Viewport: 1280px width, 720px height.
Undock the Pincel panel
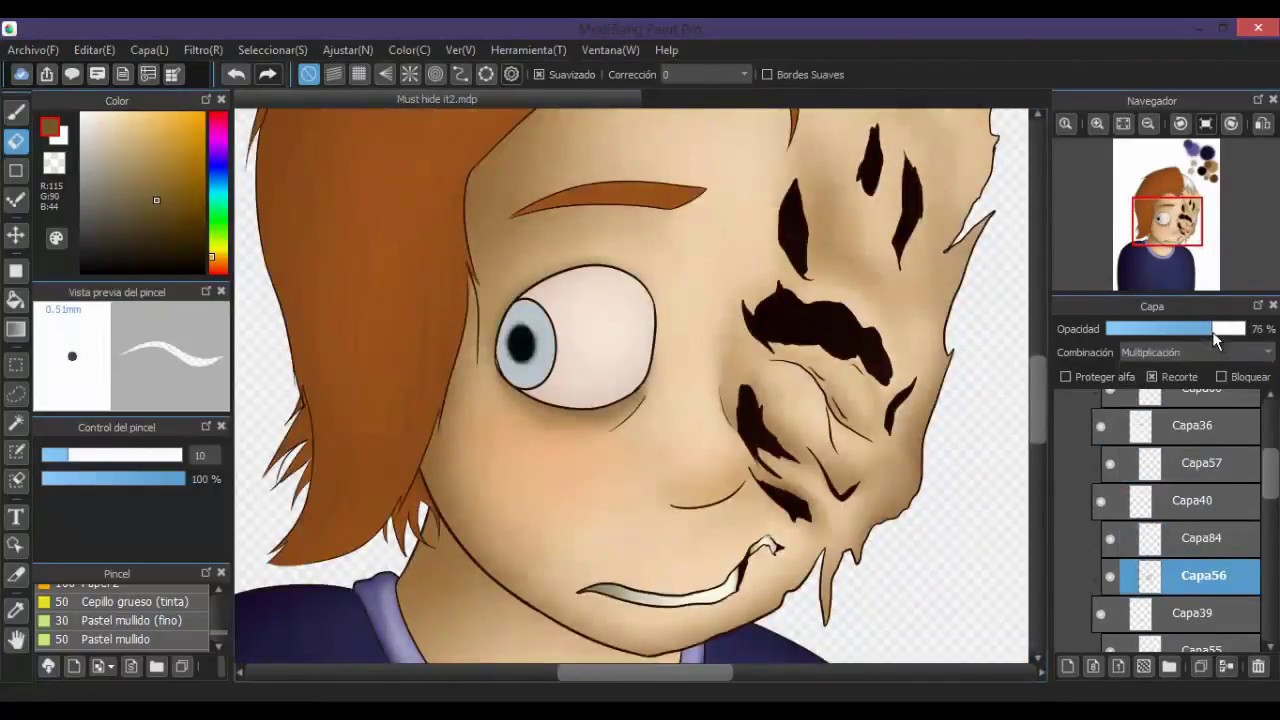(206, 573)
